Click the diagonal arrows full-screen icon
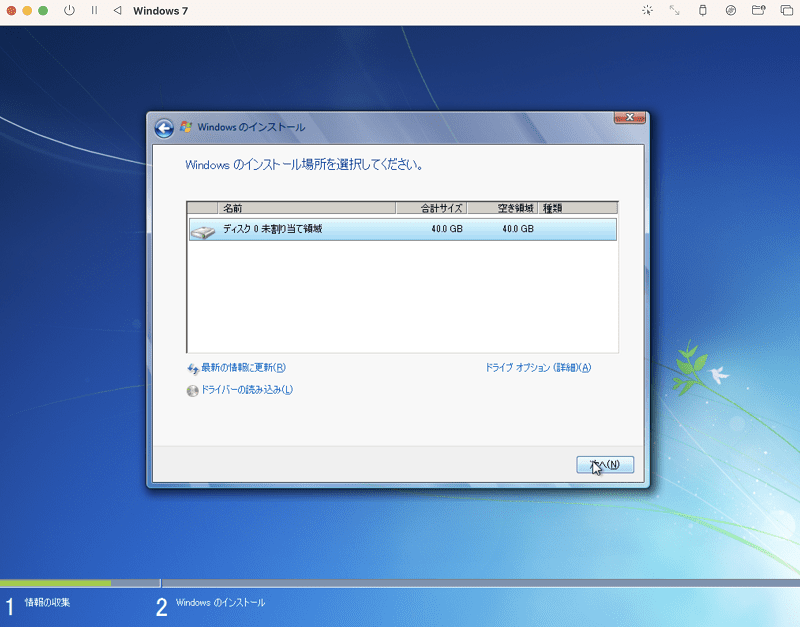The height and width of the screenshot is (627, 800). point(674,11)
